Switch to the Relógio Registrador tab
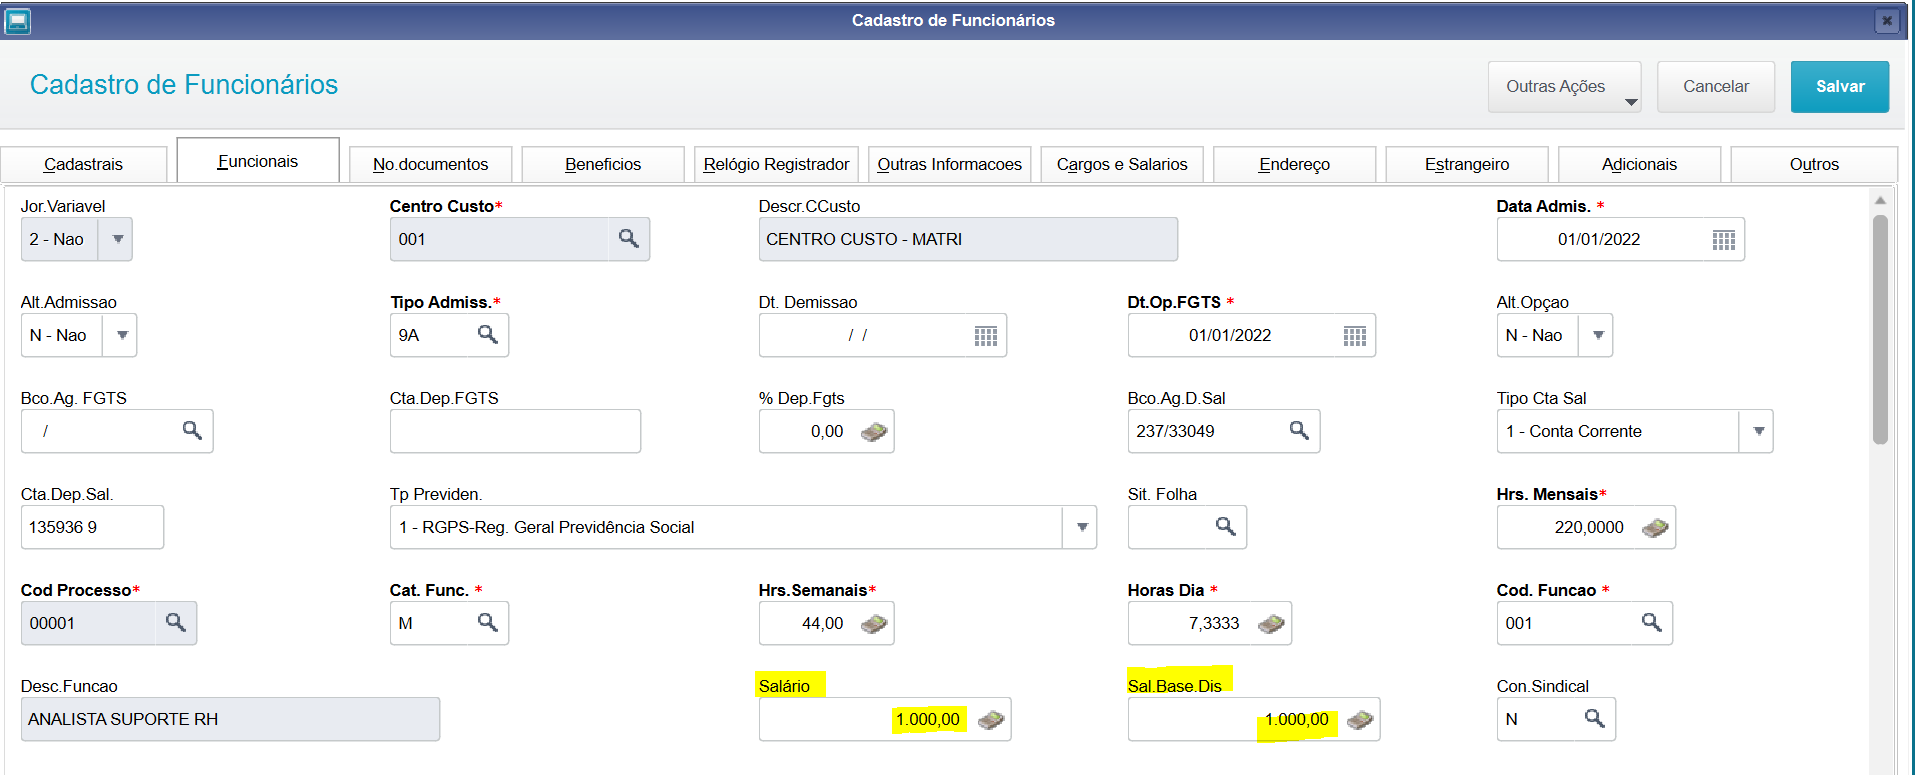1915x775 pixels. 776,164
